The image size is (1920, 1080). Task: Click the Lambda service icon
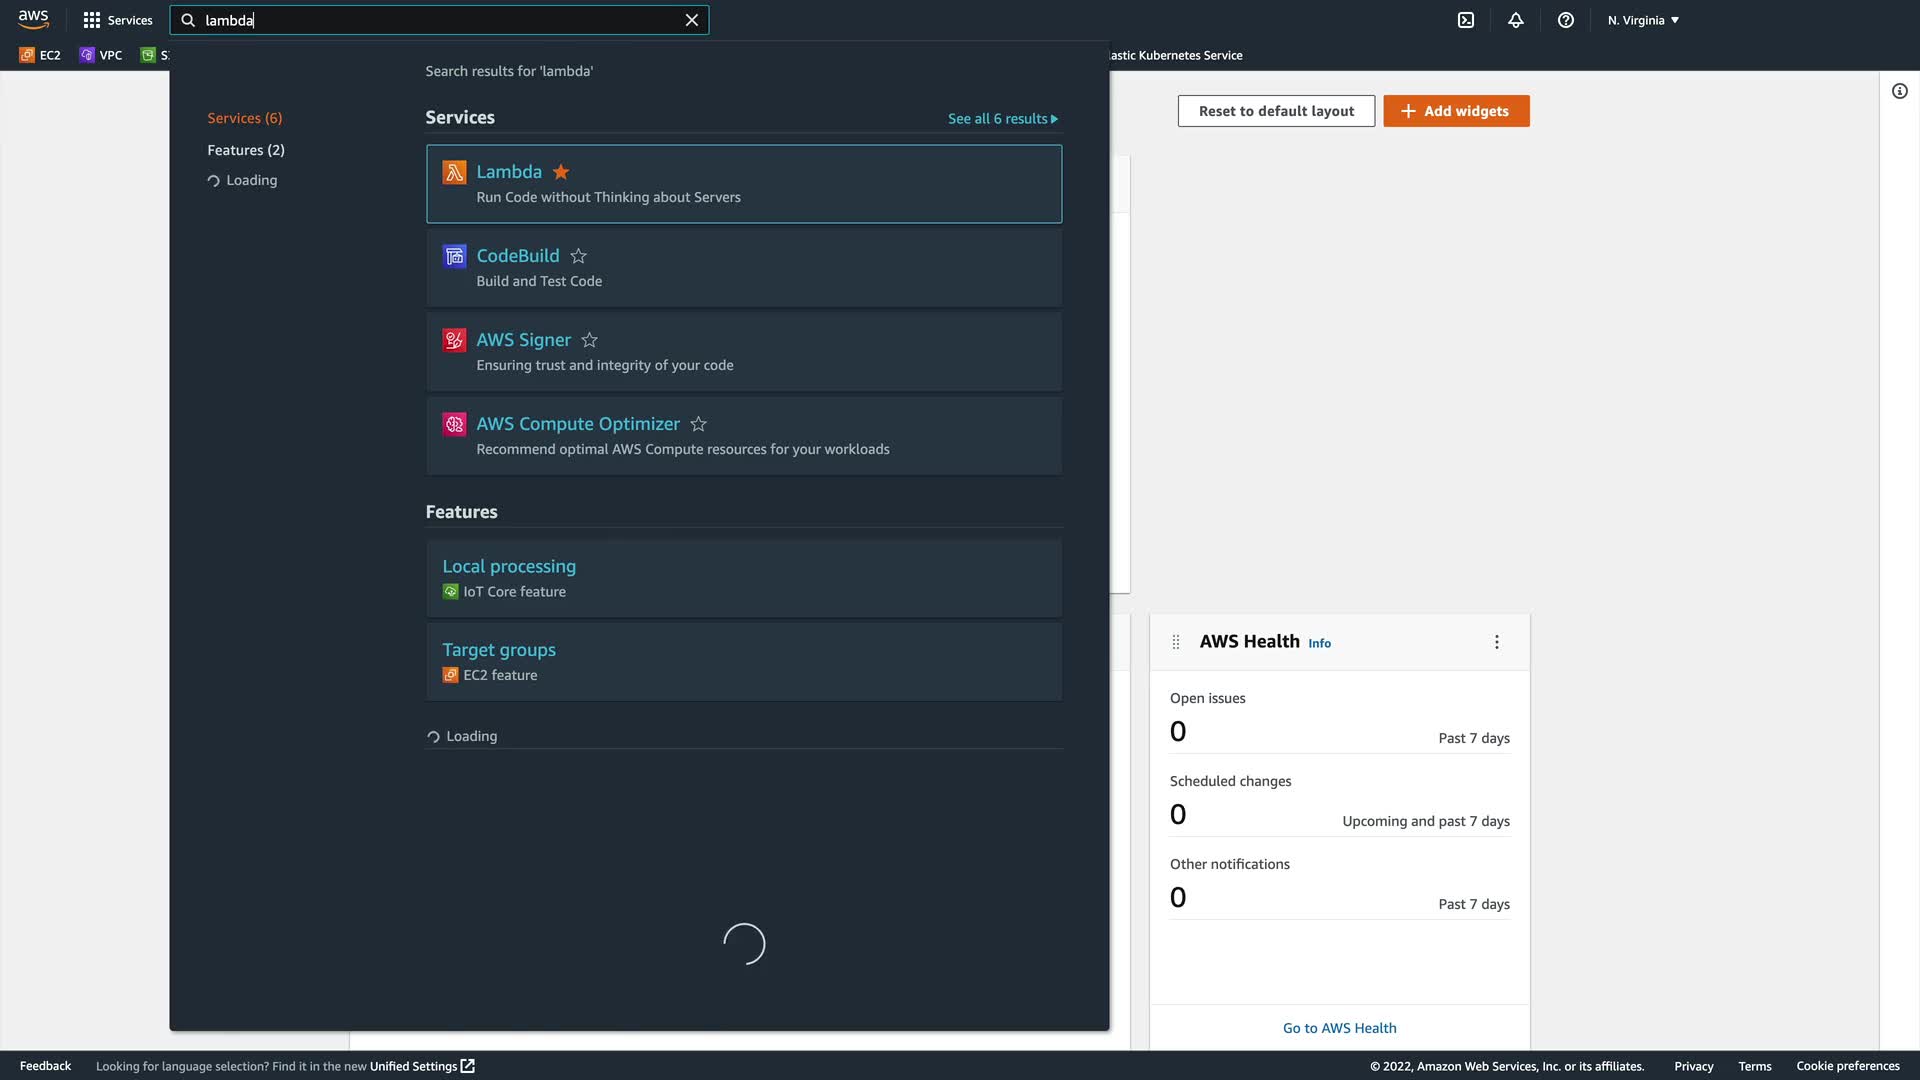coord(454,172)
